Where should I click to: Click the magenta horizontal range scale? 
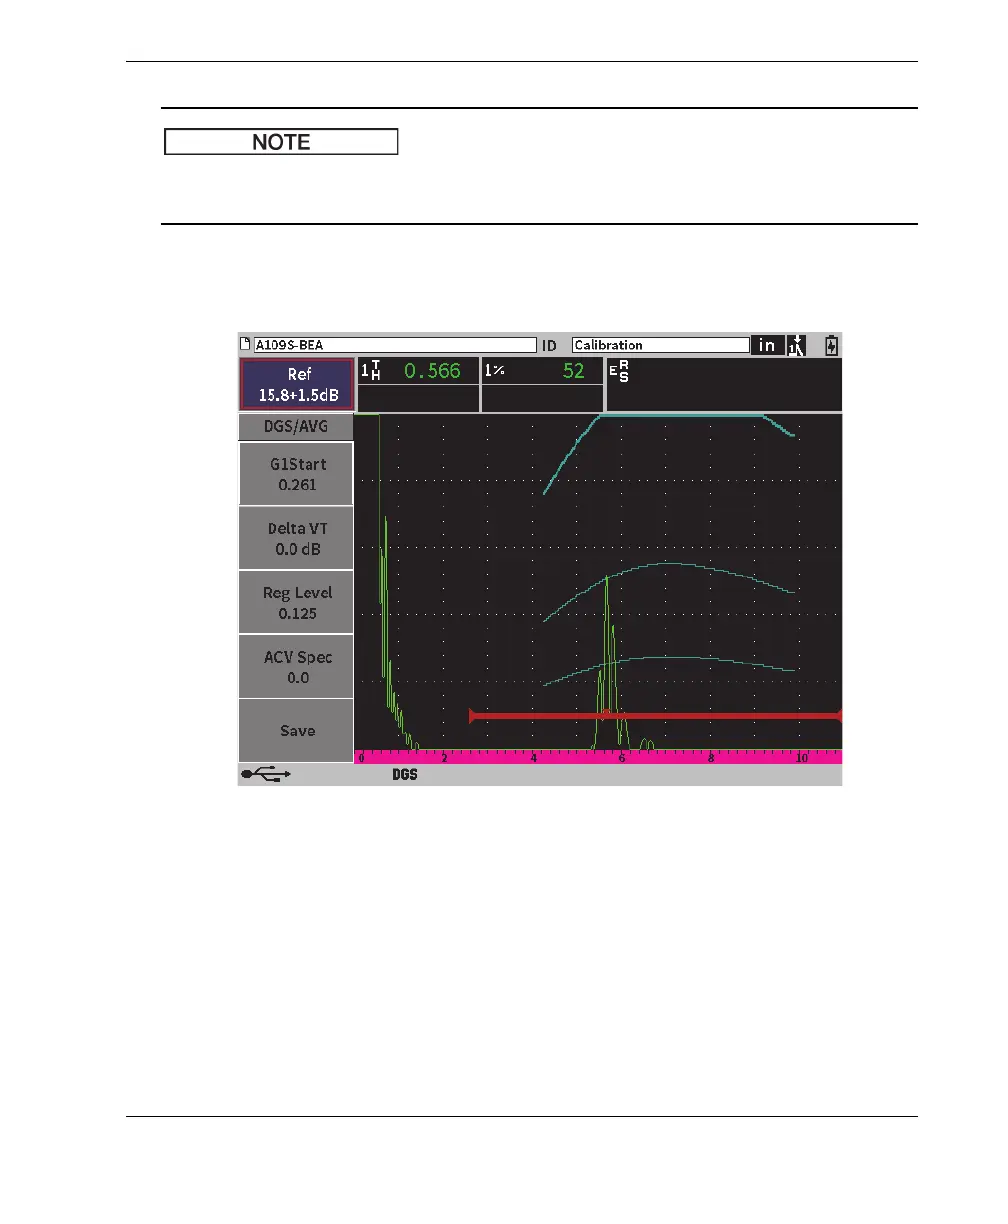[598, 757]
